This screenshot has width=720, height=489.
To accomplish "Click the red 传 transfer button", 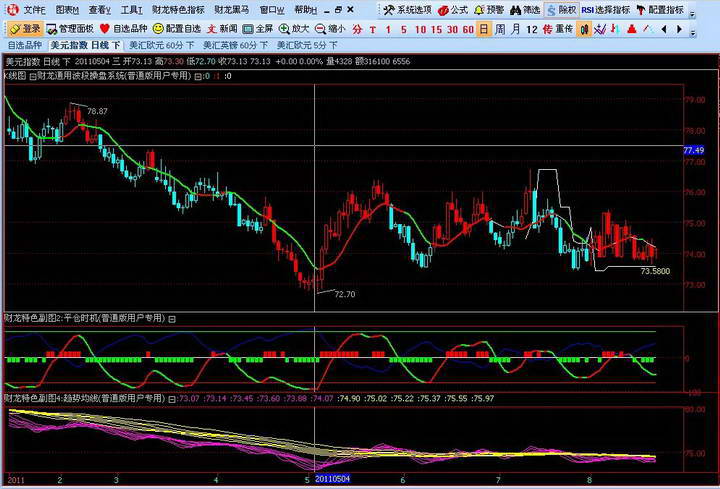I will (x=547, y=29).
